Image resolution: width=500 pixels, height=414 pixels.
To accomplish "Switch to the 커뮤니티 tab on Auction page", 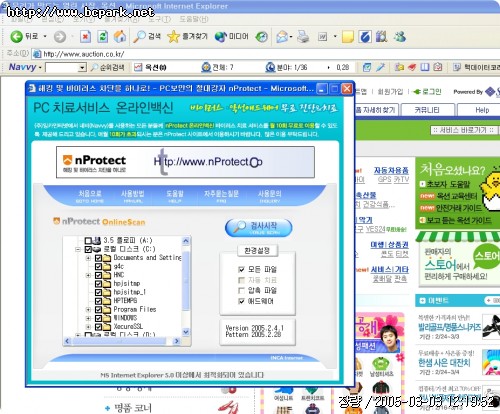I will coord(428,110).
